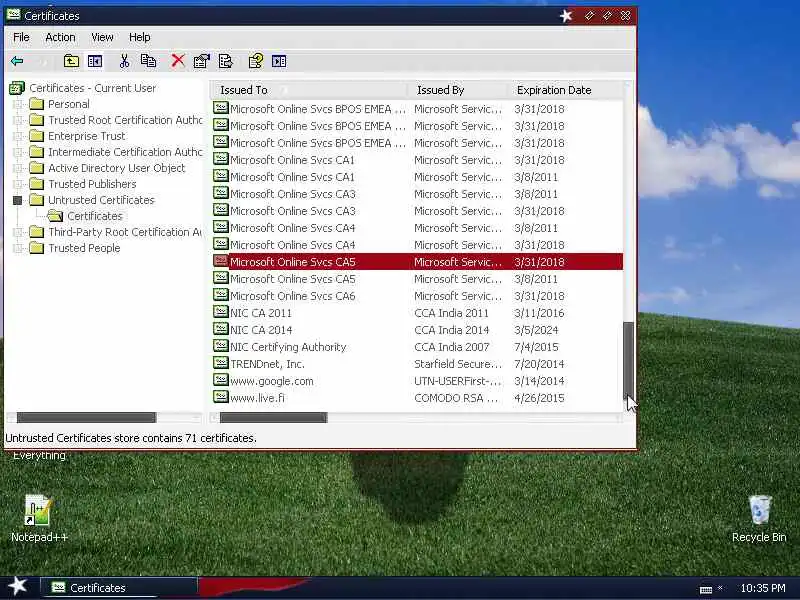
Task: Toggle the Show/Hide Console Tree icon
Action: 95,61
